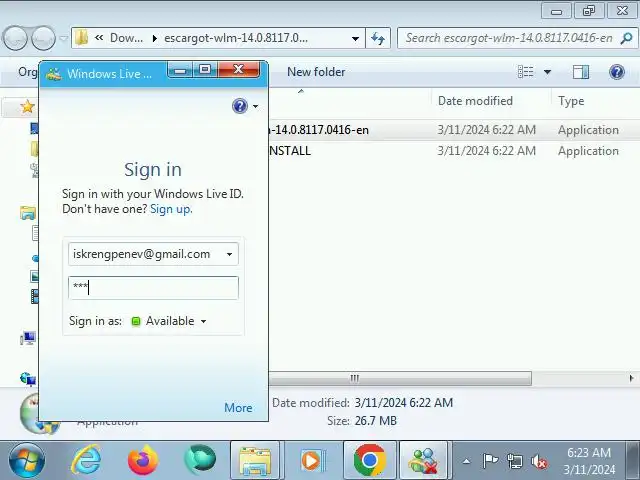The width and height of the screenshot is (640, 480).
Task: Click the folder icon in address bar
Action: [82, 38]
